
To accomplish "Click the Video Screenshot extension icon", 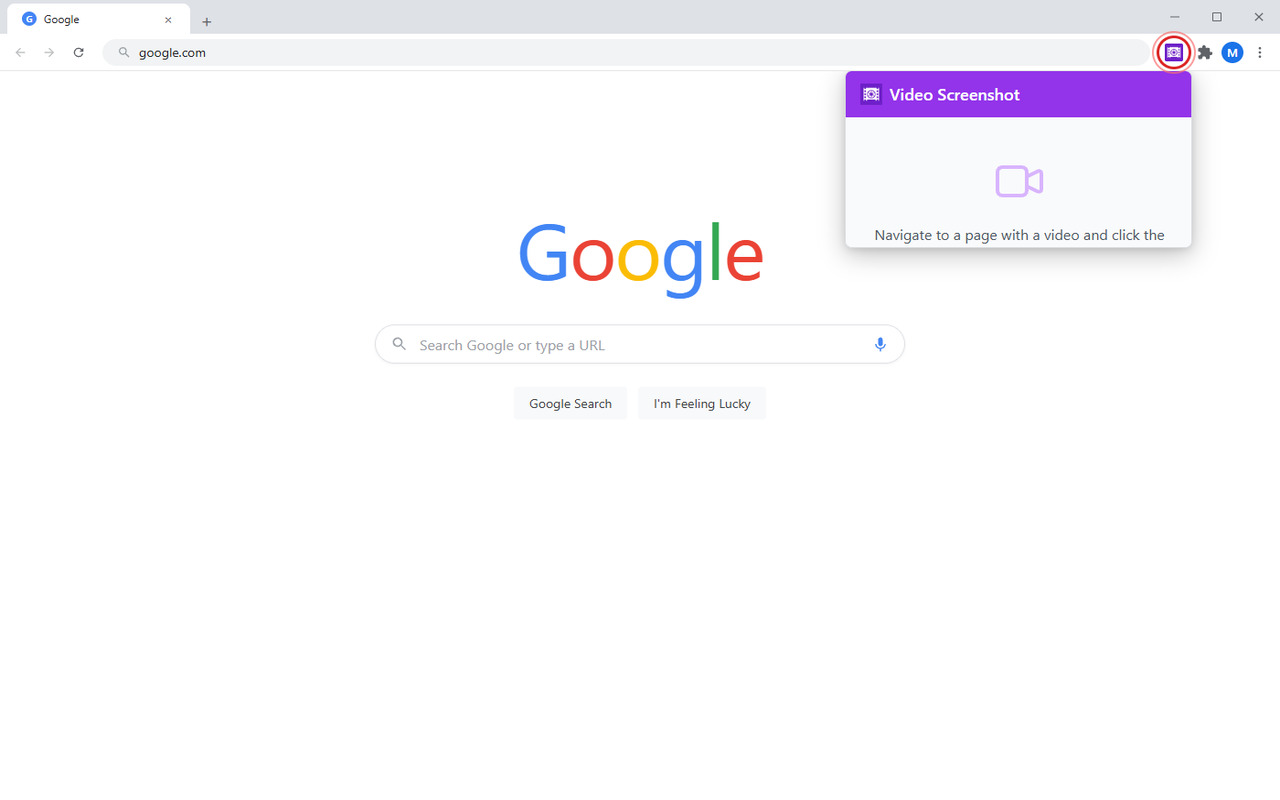I will tap(1173, 52).
